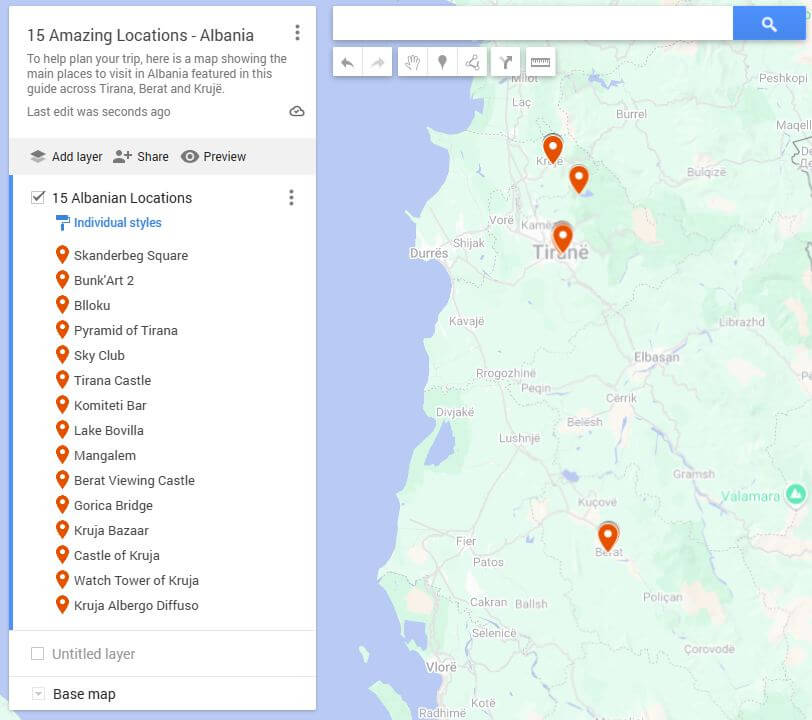Click the Vlorë label on map
This screenshot has height=720, width=812.
441,667
